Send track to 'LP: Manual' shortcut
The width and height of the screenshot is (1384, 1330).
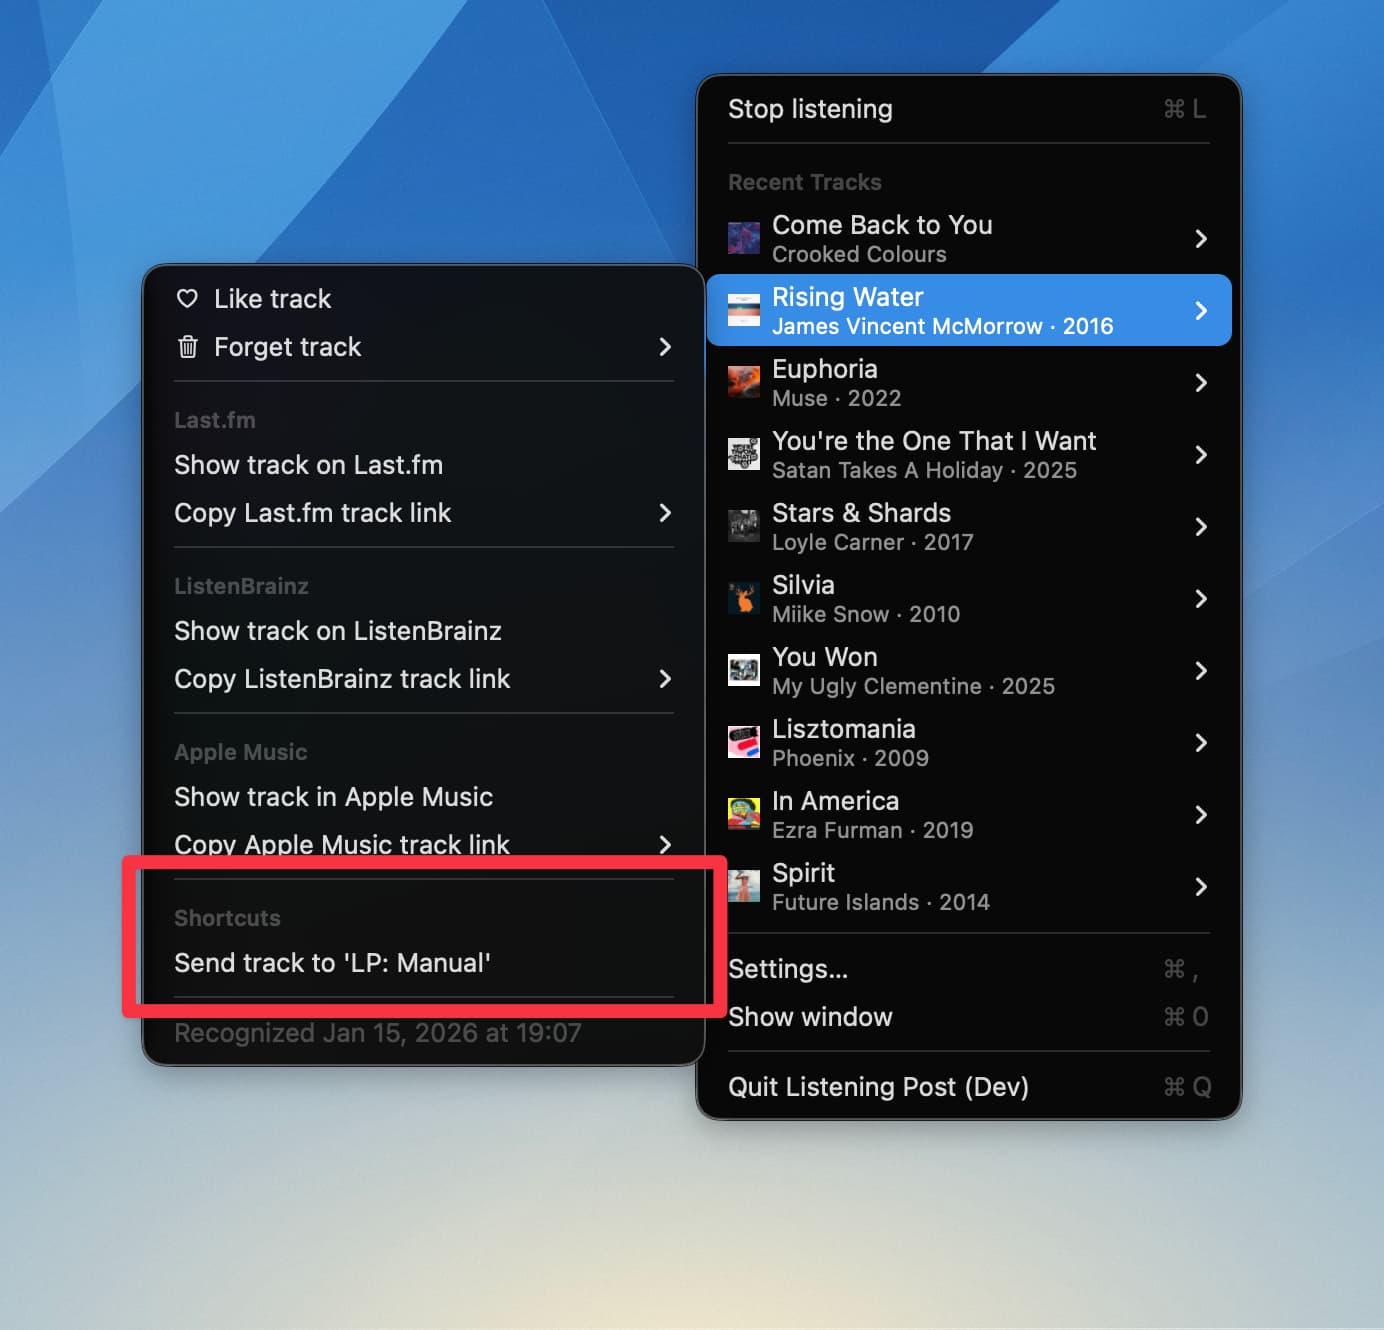pyautogui.click(x=332, y=963)
